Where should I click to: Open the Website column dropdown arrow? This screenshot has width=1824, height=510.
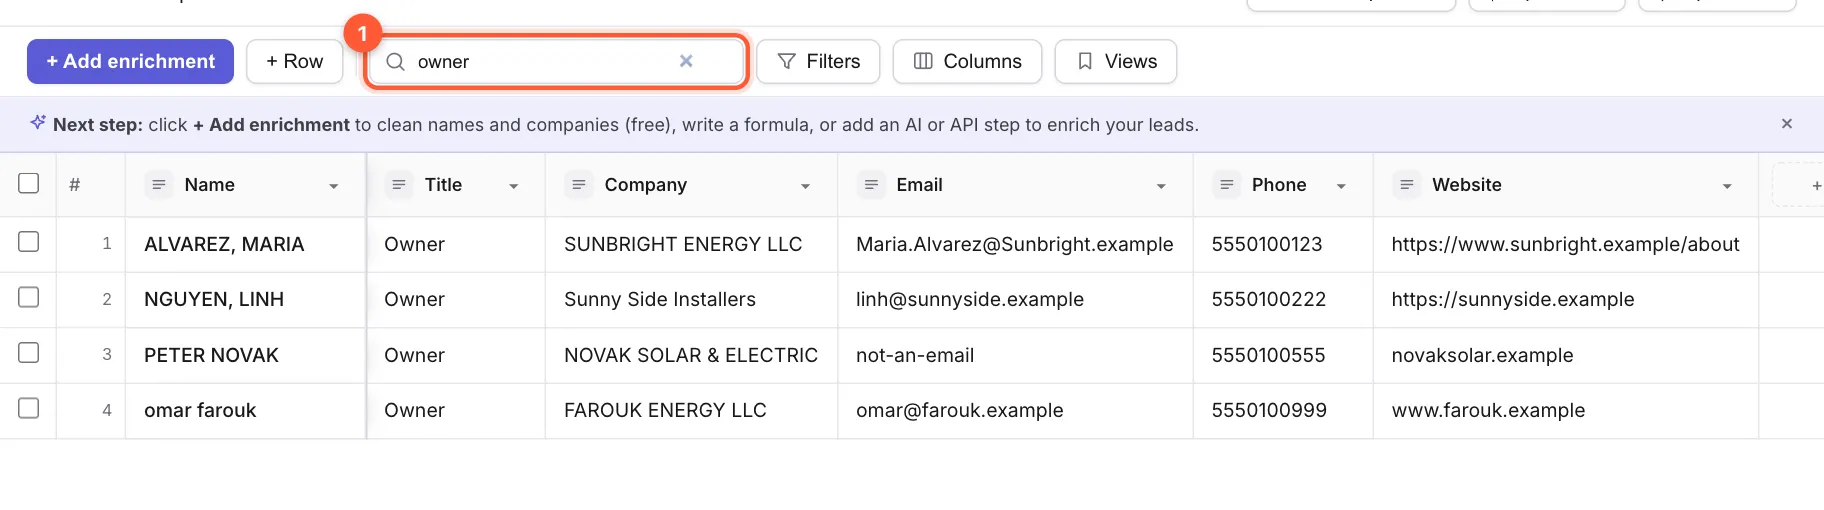tap(1727, 186)
